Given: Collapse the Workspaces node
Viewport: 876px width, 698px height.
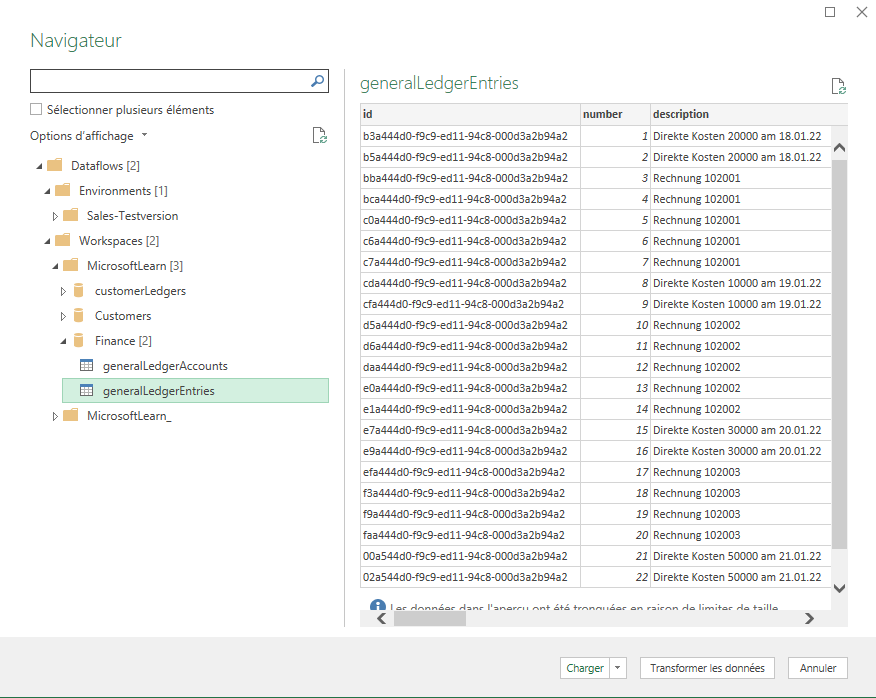Looking at the screenshot, I should point(47,241).
